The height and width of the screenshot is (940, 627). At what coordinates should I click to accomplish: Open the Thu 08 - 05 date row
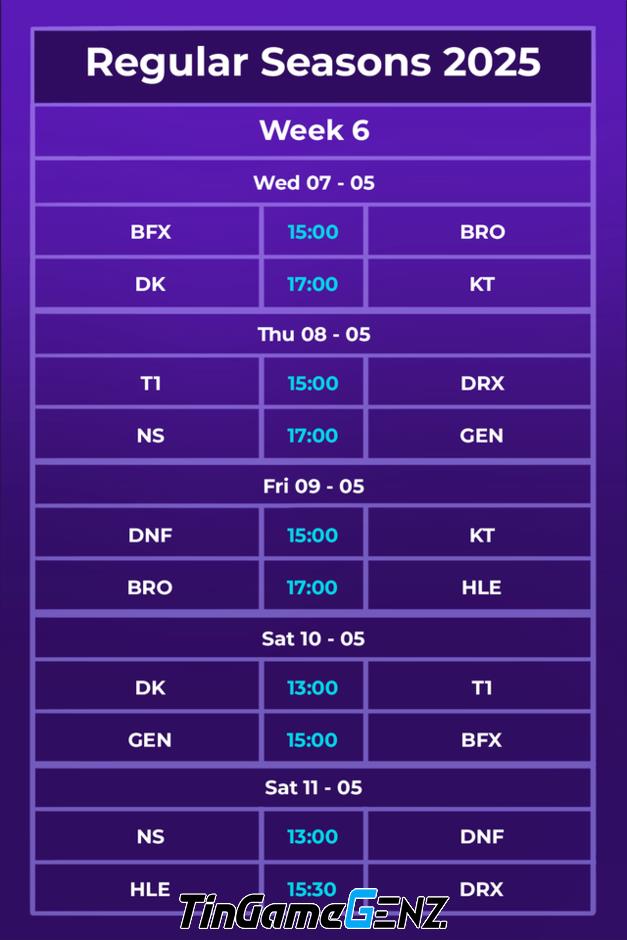(314, 335)
